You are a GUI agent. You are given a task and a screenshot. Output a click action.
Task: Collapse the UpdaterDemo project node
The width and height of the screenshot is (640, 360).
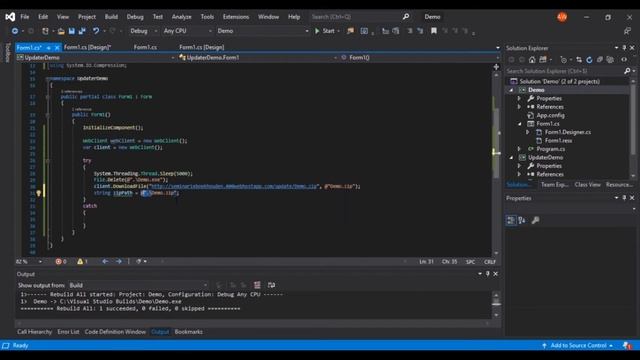tap(511, 158)
